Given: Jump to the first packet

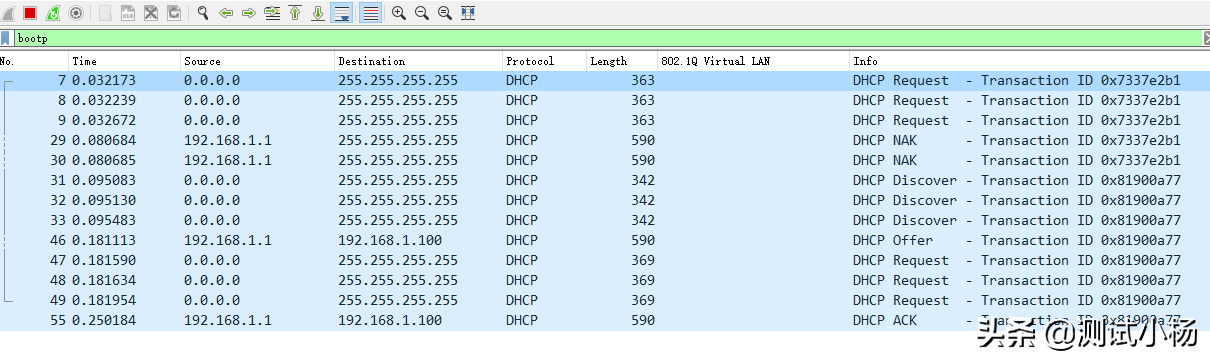Looking at the screenshot, I should pyautogui.click(x=295, y=13).
